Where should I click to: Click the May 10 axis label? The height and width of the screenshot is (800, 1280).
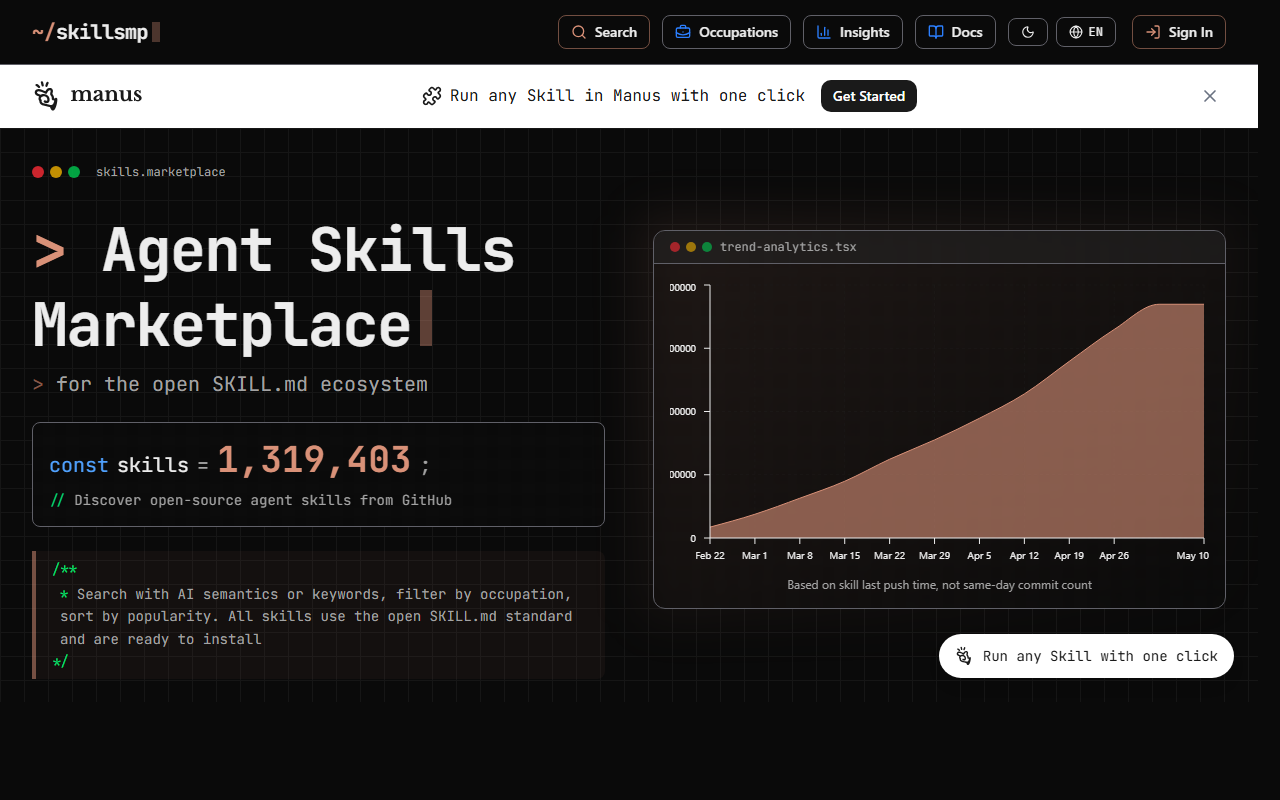(1192, 556)
